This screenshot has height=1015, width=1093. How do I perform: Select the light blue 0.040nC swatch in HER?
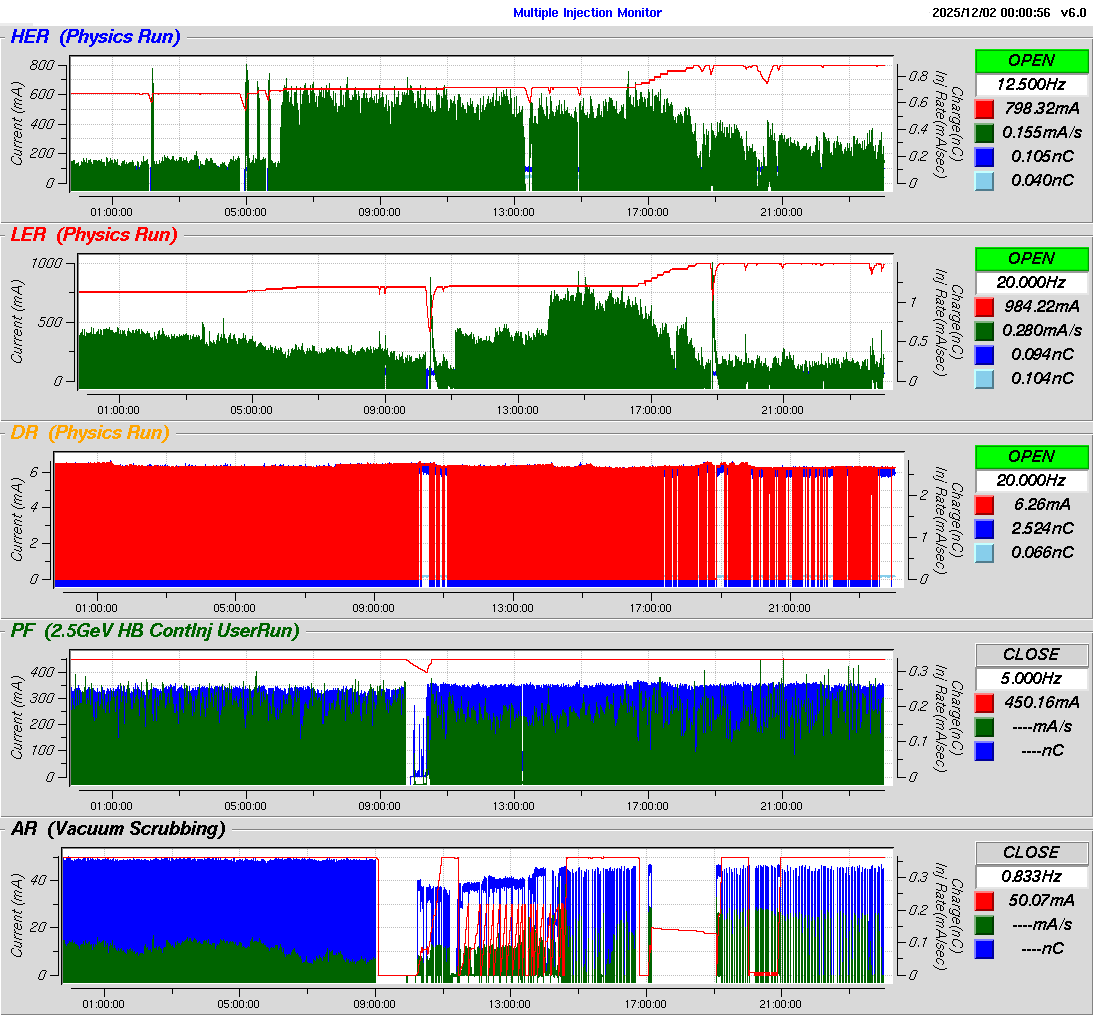(x=985, y=180)
